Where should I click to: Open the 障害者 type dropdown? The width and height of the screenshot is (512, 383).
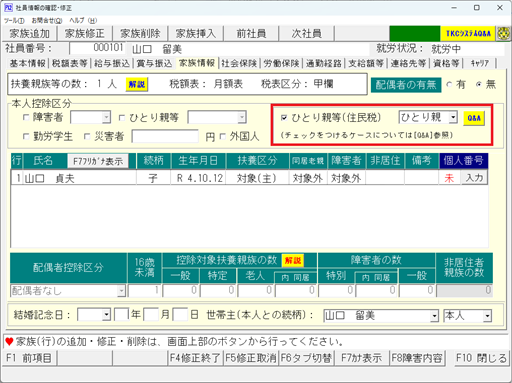[106, 117]
